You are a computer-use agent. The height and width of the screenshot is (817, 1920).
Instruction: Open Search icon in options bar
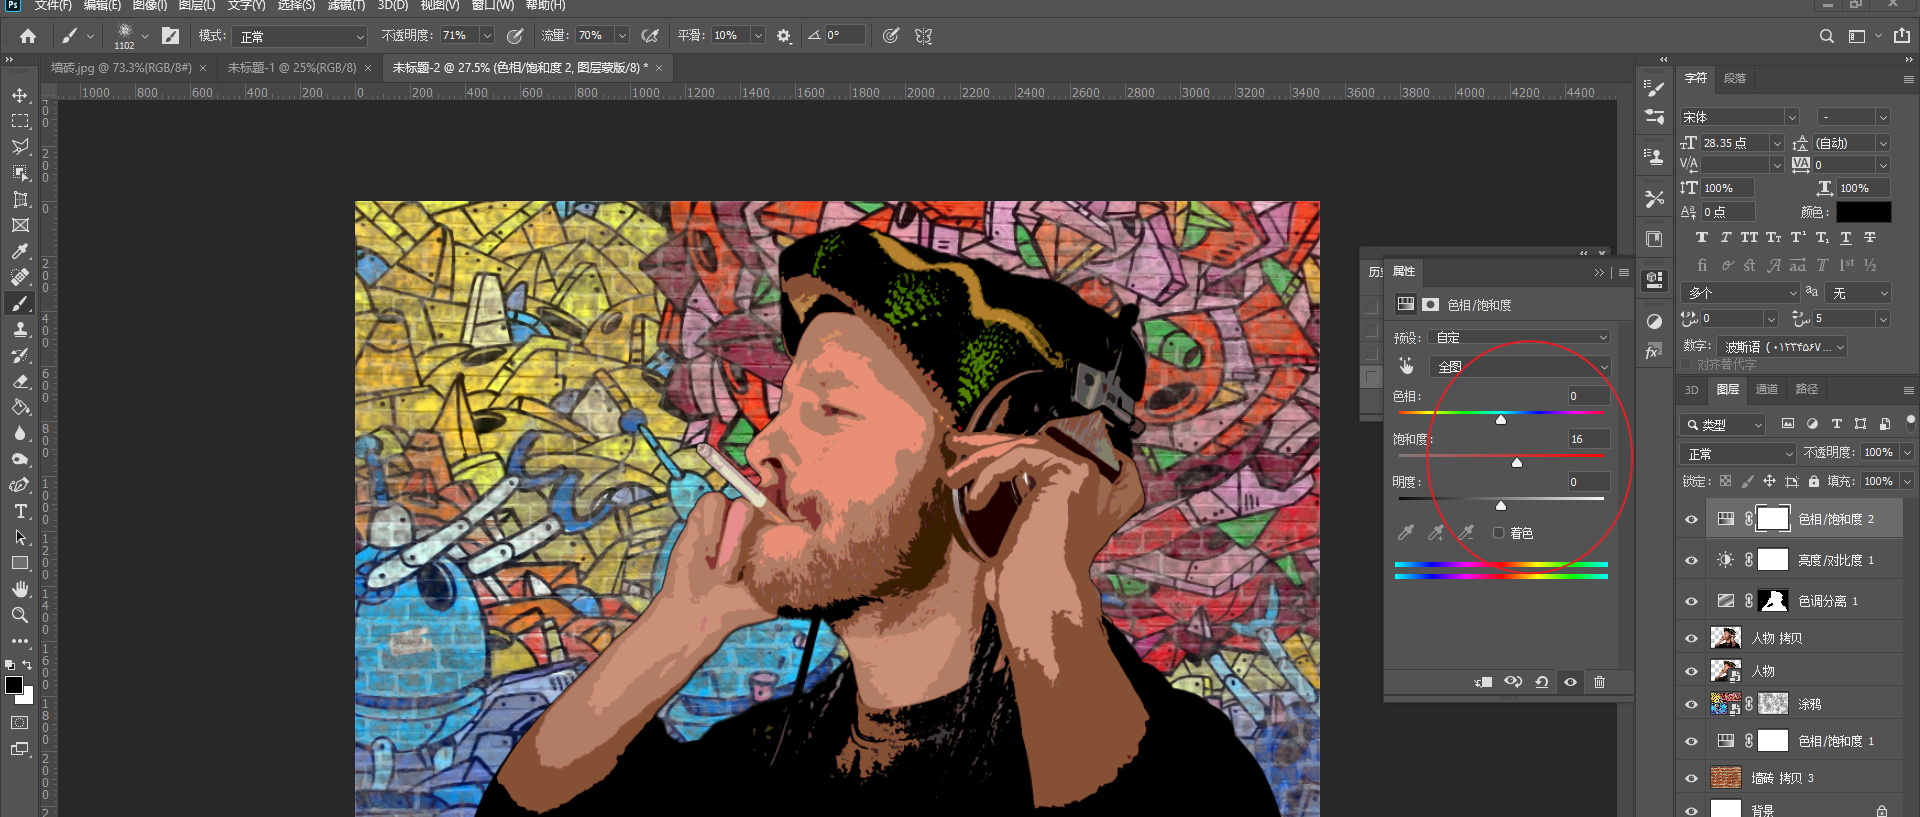1826,36
